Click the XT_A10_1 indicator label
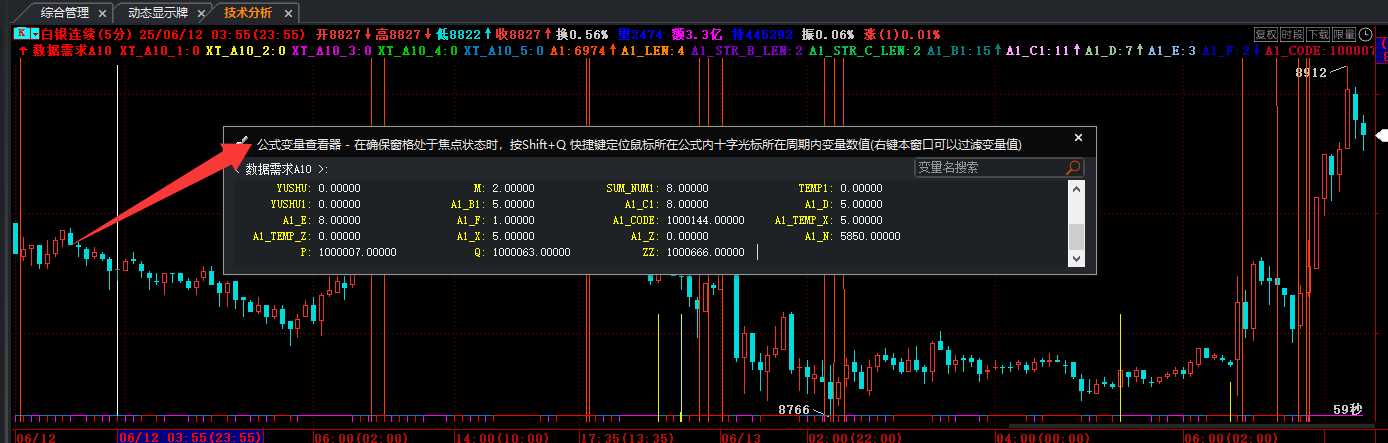 [x=160, y=50]
